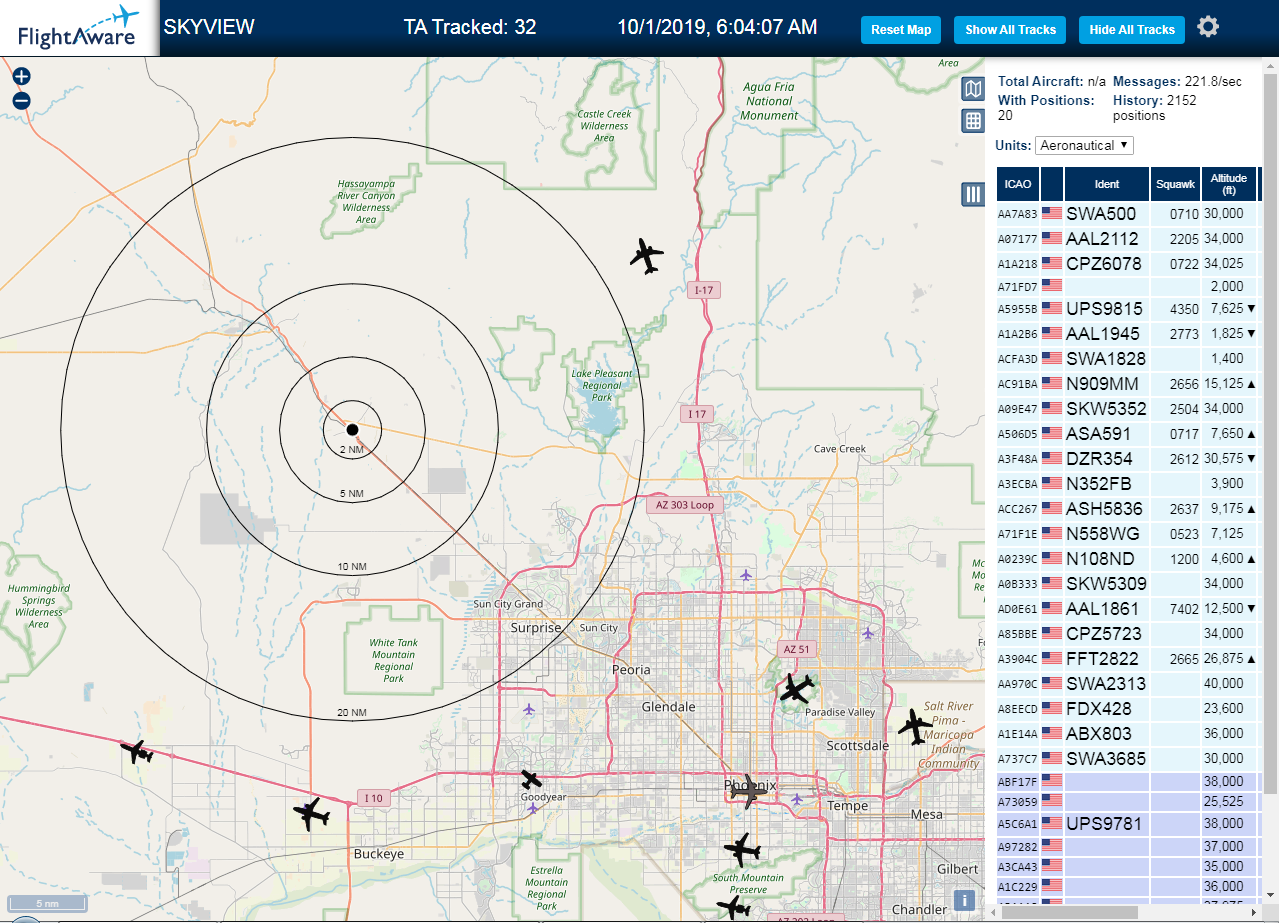
Task: Open the settings gear icon
Action: [x=1208, y=27]
